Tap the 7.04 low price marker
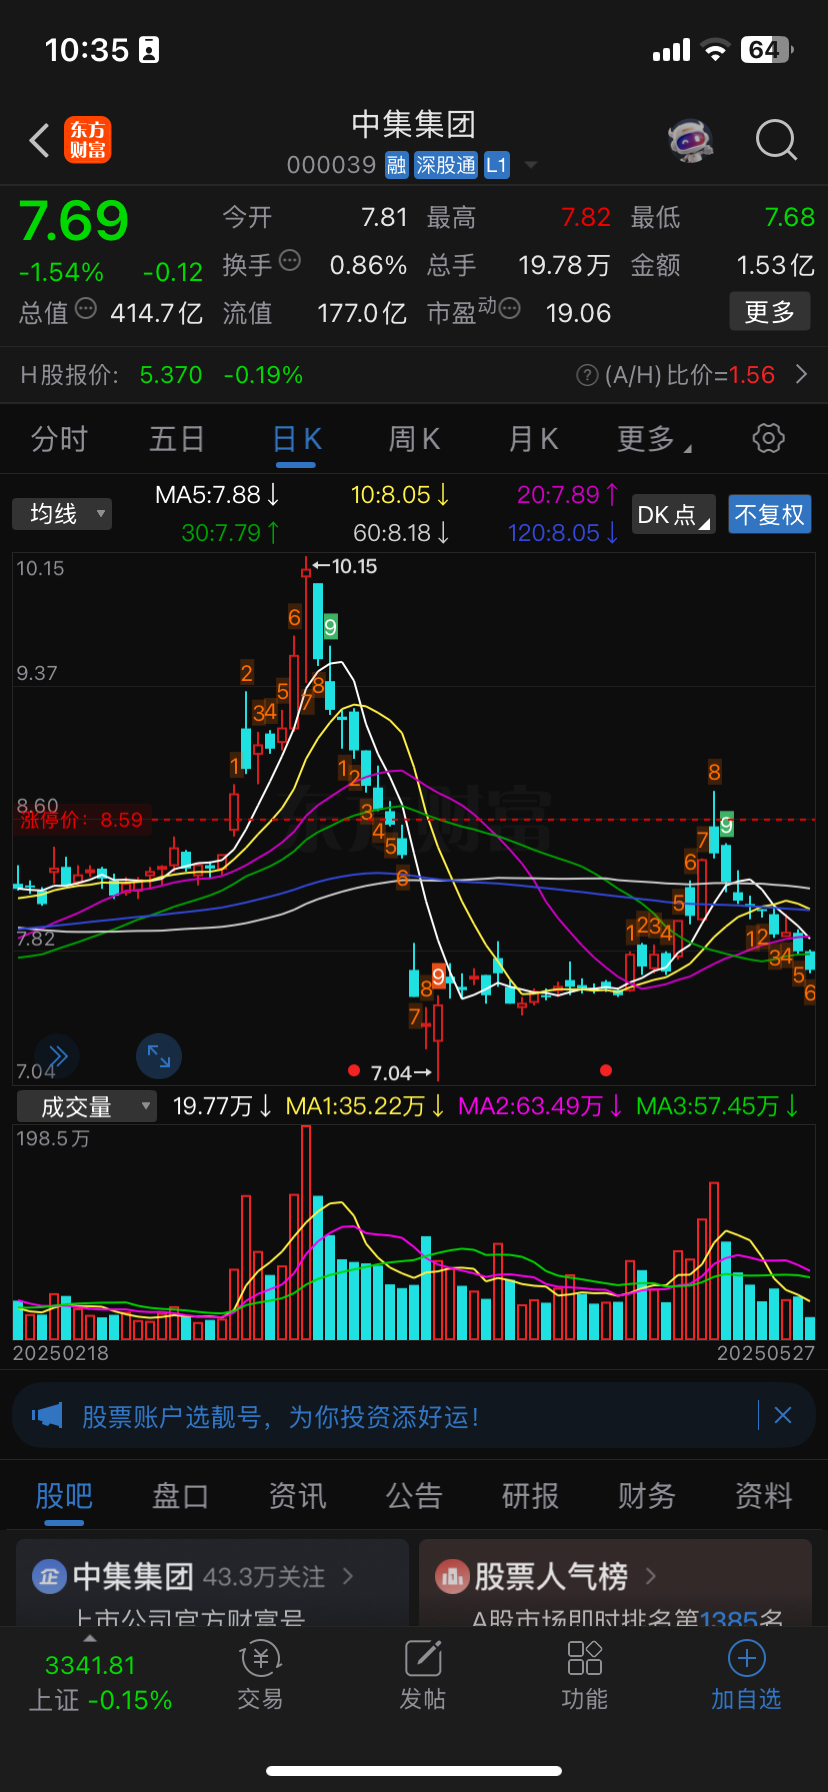The image size is (828, 1792). [401, 1073]
